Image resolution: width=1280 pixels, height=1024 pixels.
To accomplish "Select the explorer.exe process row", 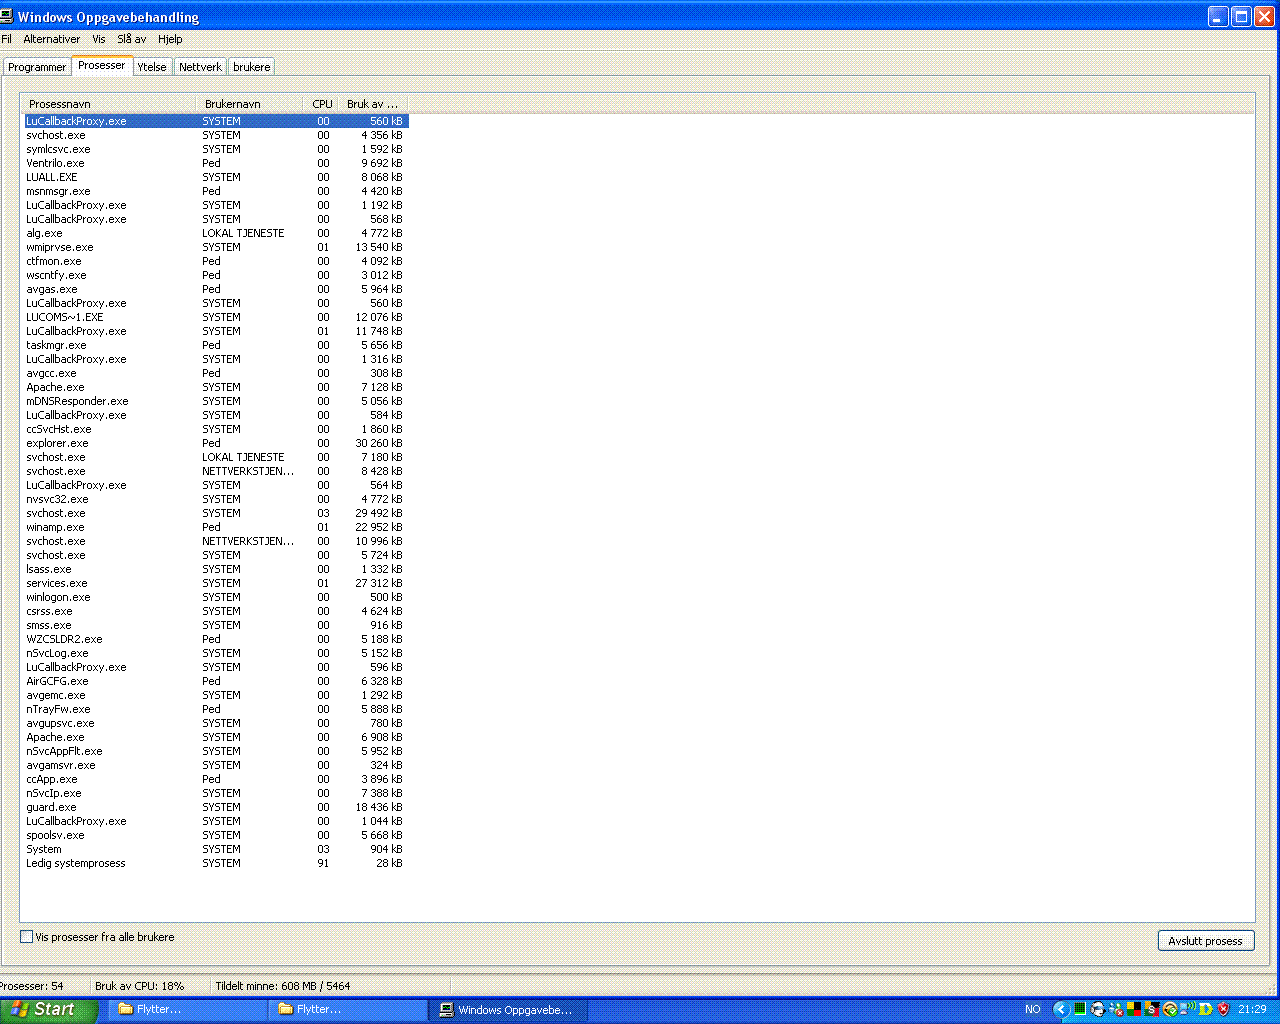I will [216, 443].
